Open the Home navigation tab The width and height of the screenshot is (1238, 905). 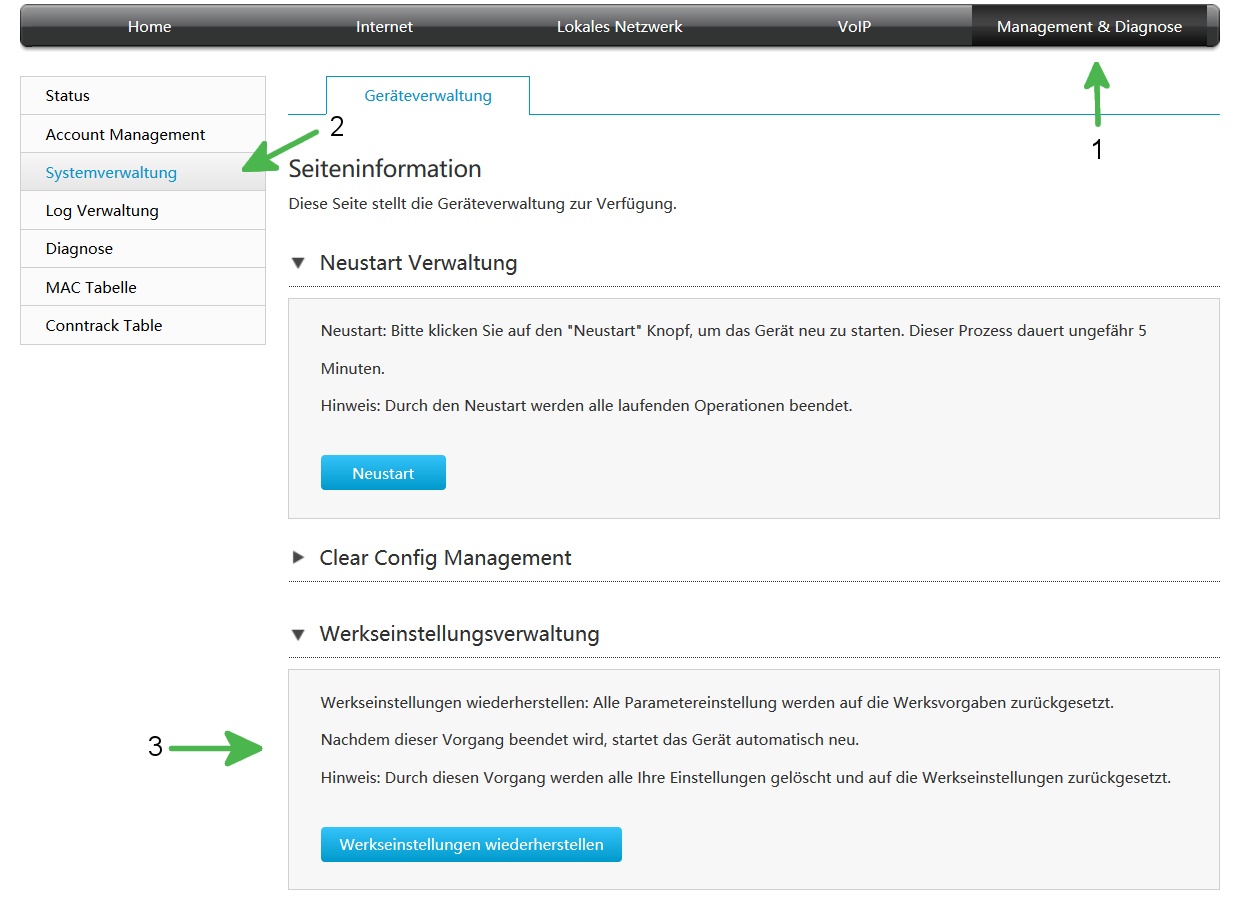pyautogui.click(x=149, y=27)
